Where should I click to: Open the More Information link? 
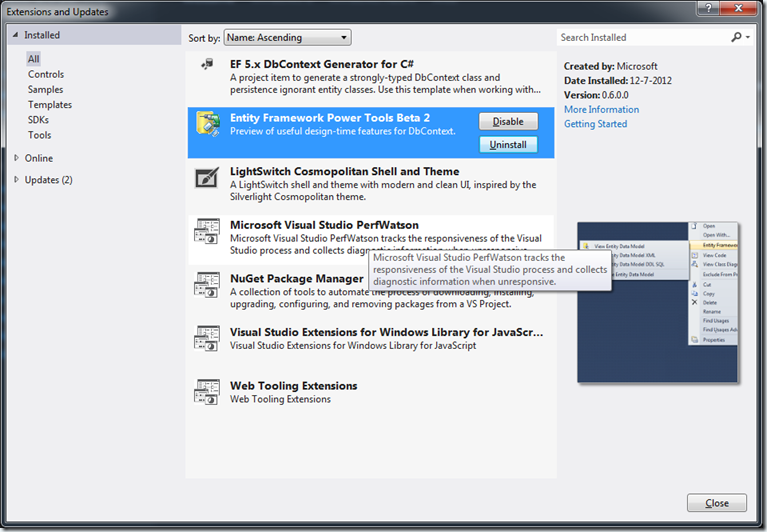tap(601, 110)
